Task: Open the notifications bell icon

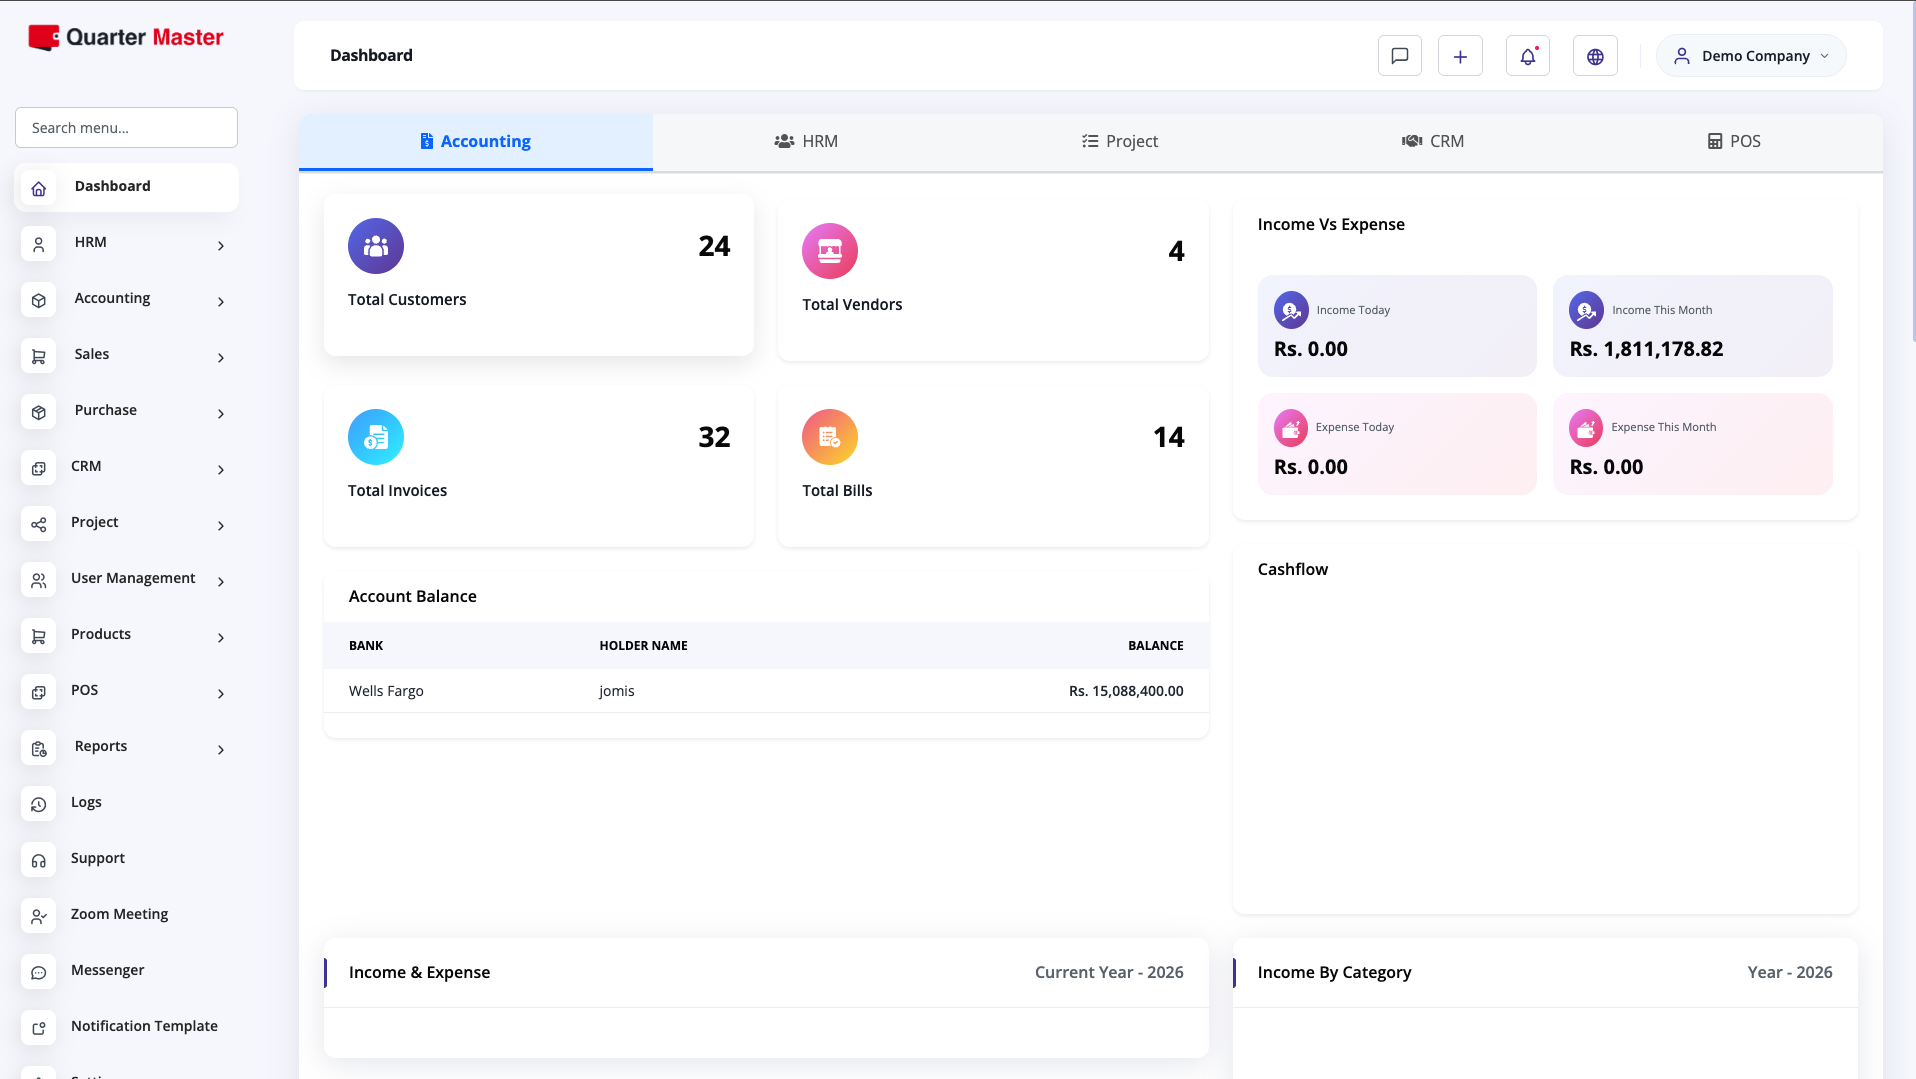Action: coord(1527,56)
